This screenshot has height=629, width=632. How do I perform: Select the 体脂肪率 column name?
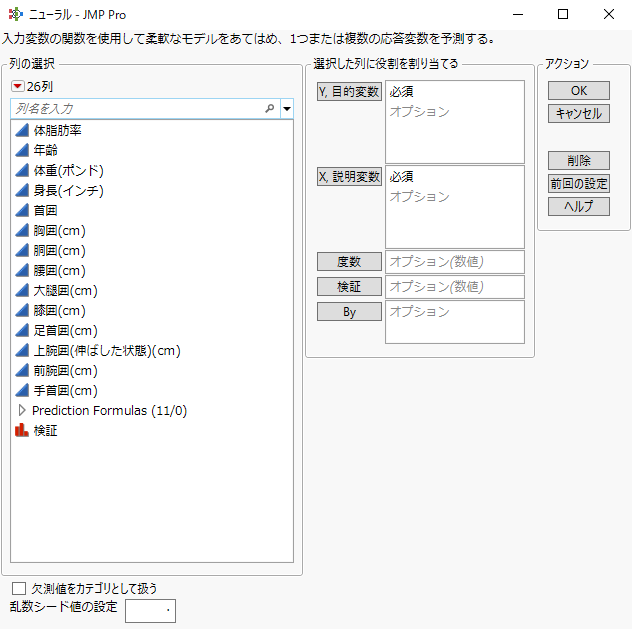(57, 130)
